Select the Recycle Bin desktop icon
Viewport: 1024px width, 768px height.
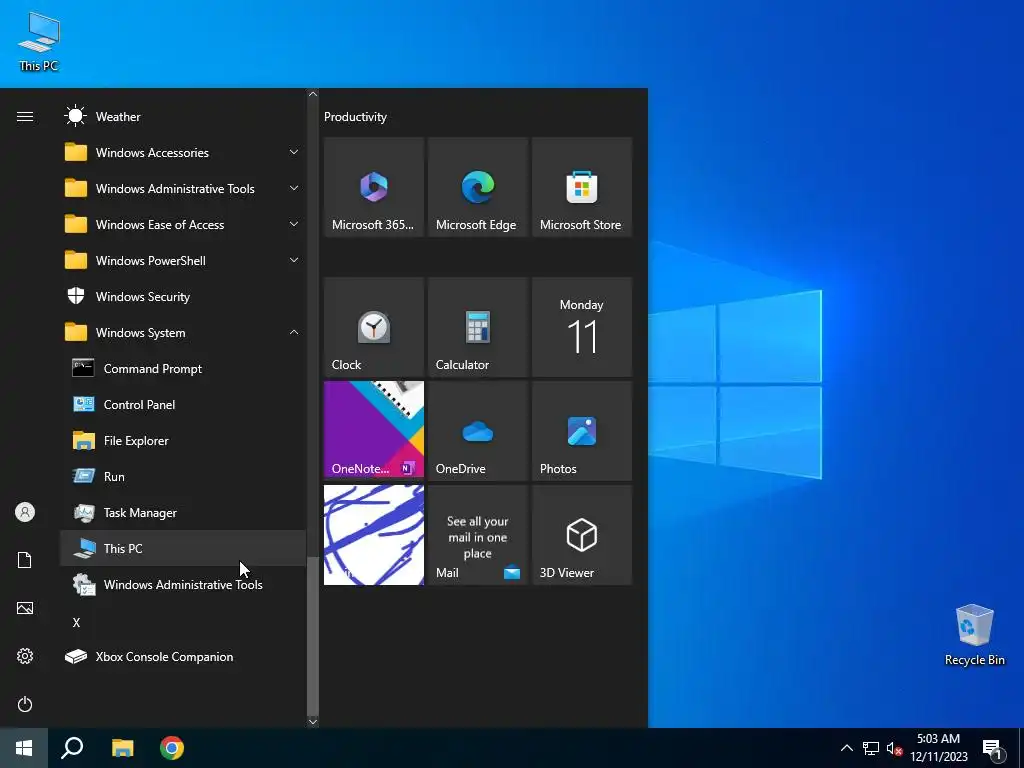pyautogui.click(x=974, y=635)
